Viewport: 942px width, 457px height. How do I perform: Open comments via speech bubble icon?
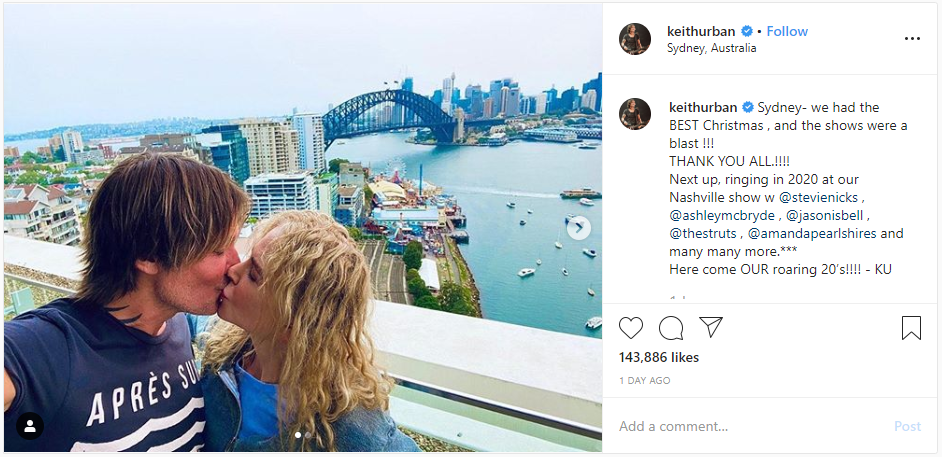tap(670, 328)
